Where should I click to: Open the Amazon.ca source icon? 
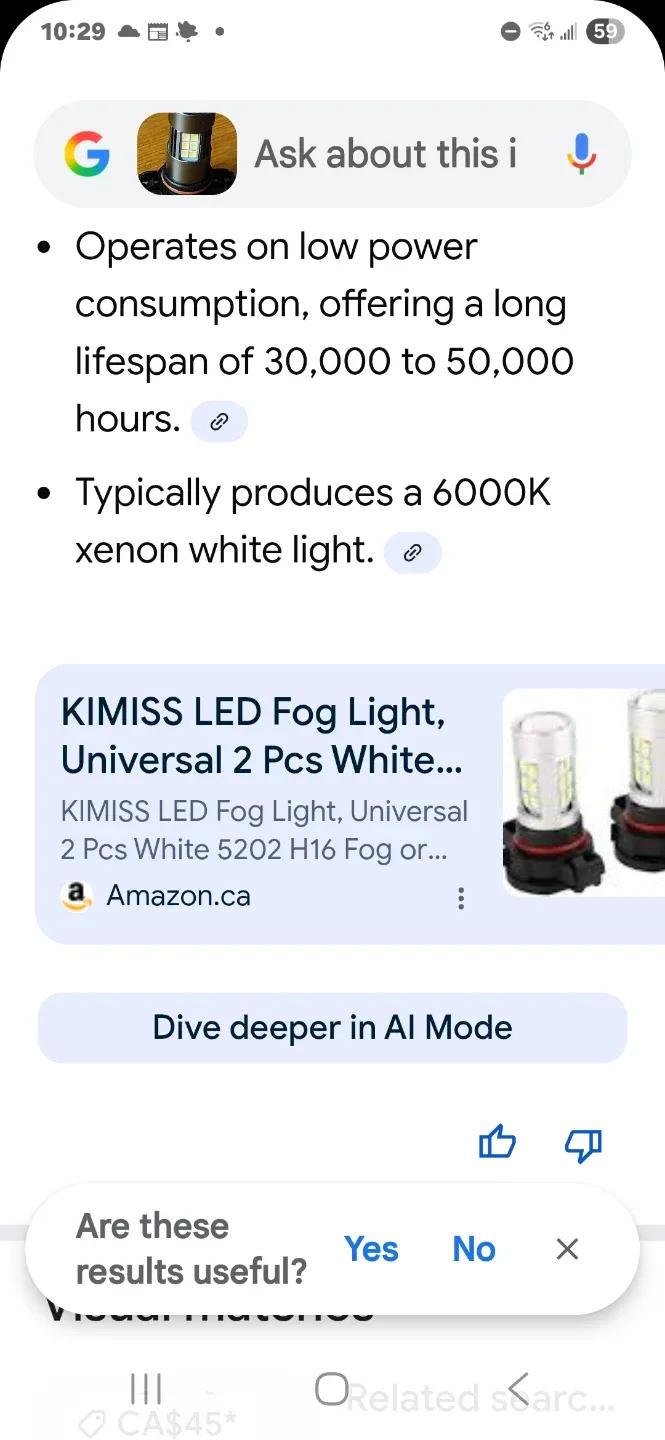pos(78,896)
